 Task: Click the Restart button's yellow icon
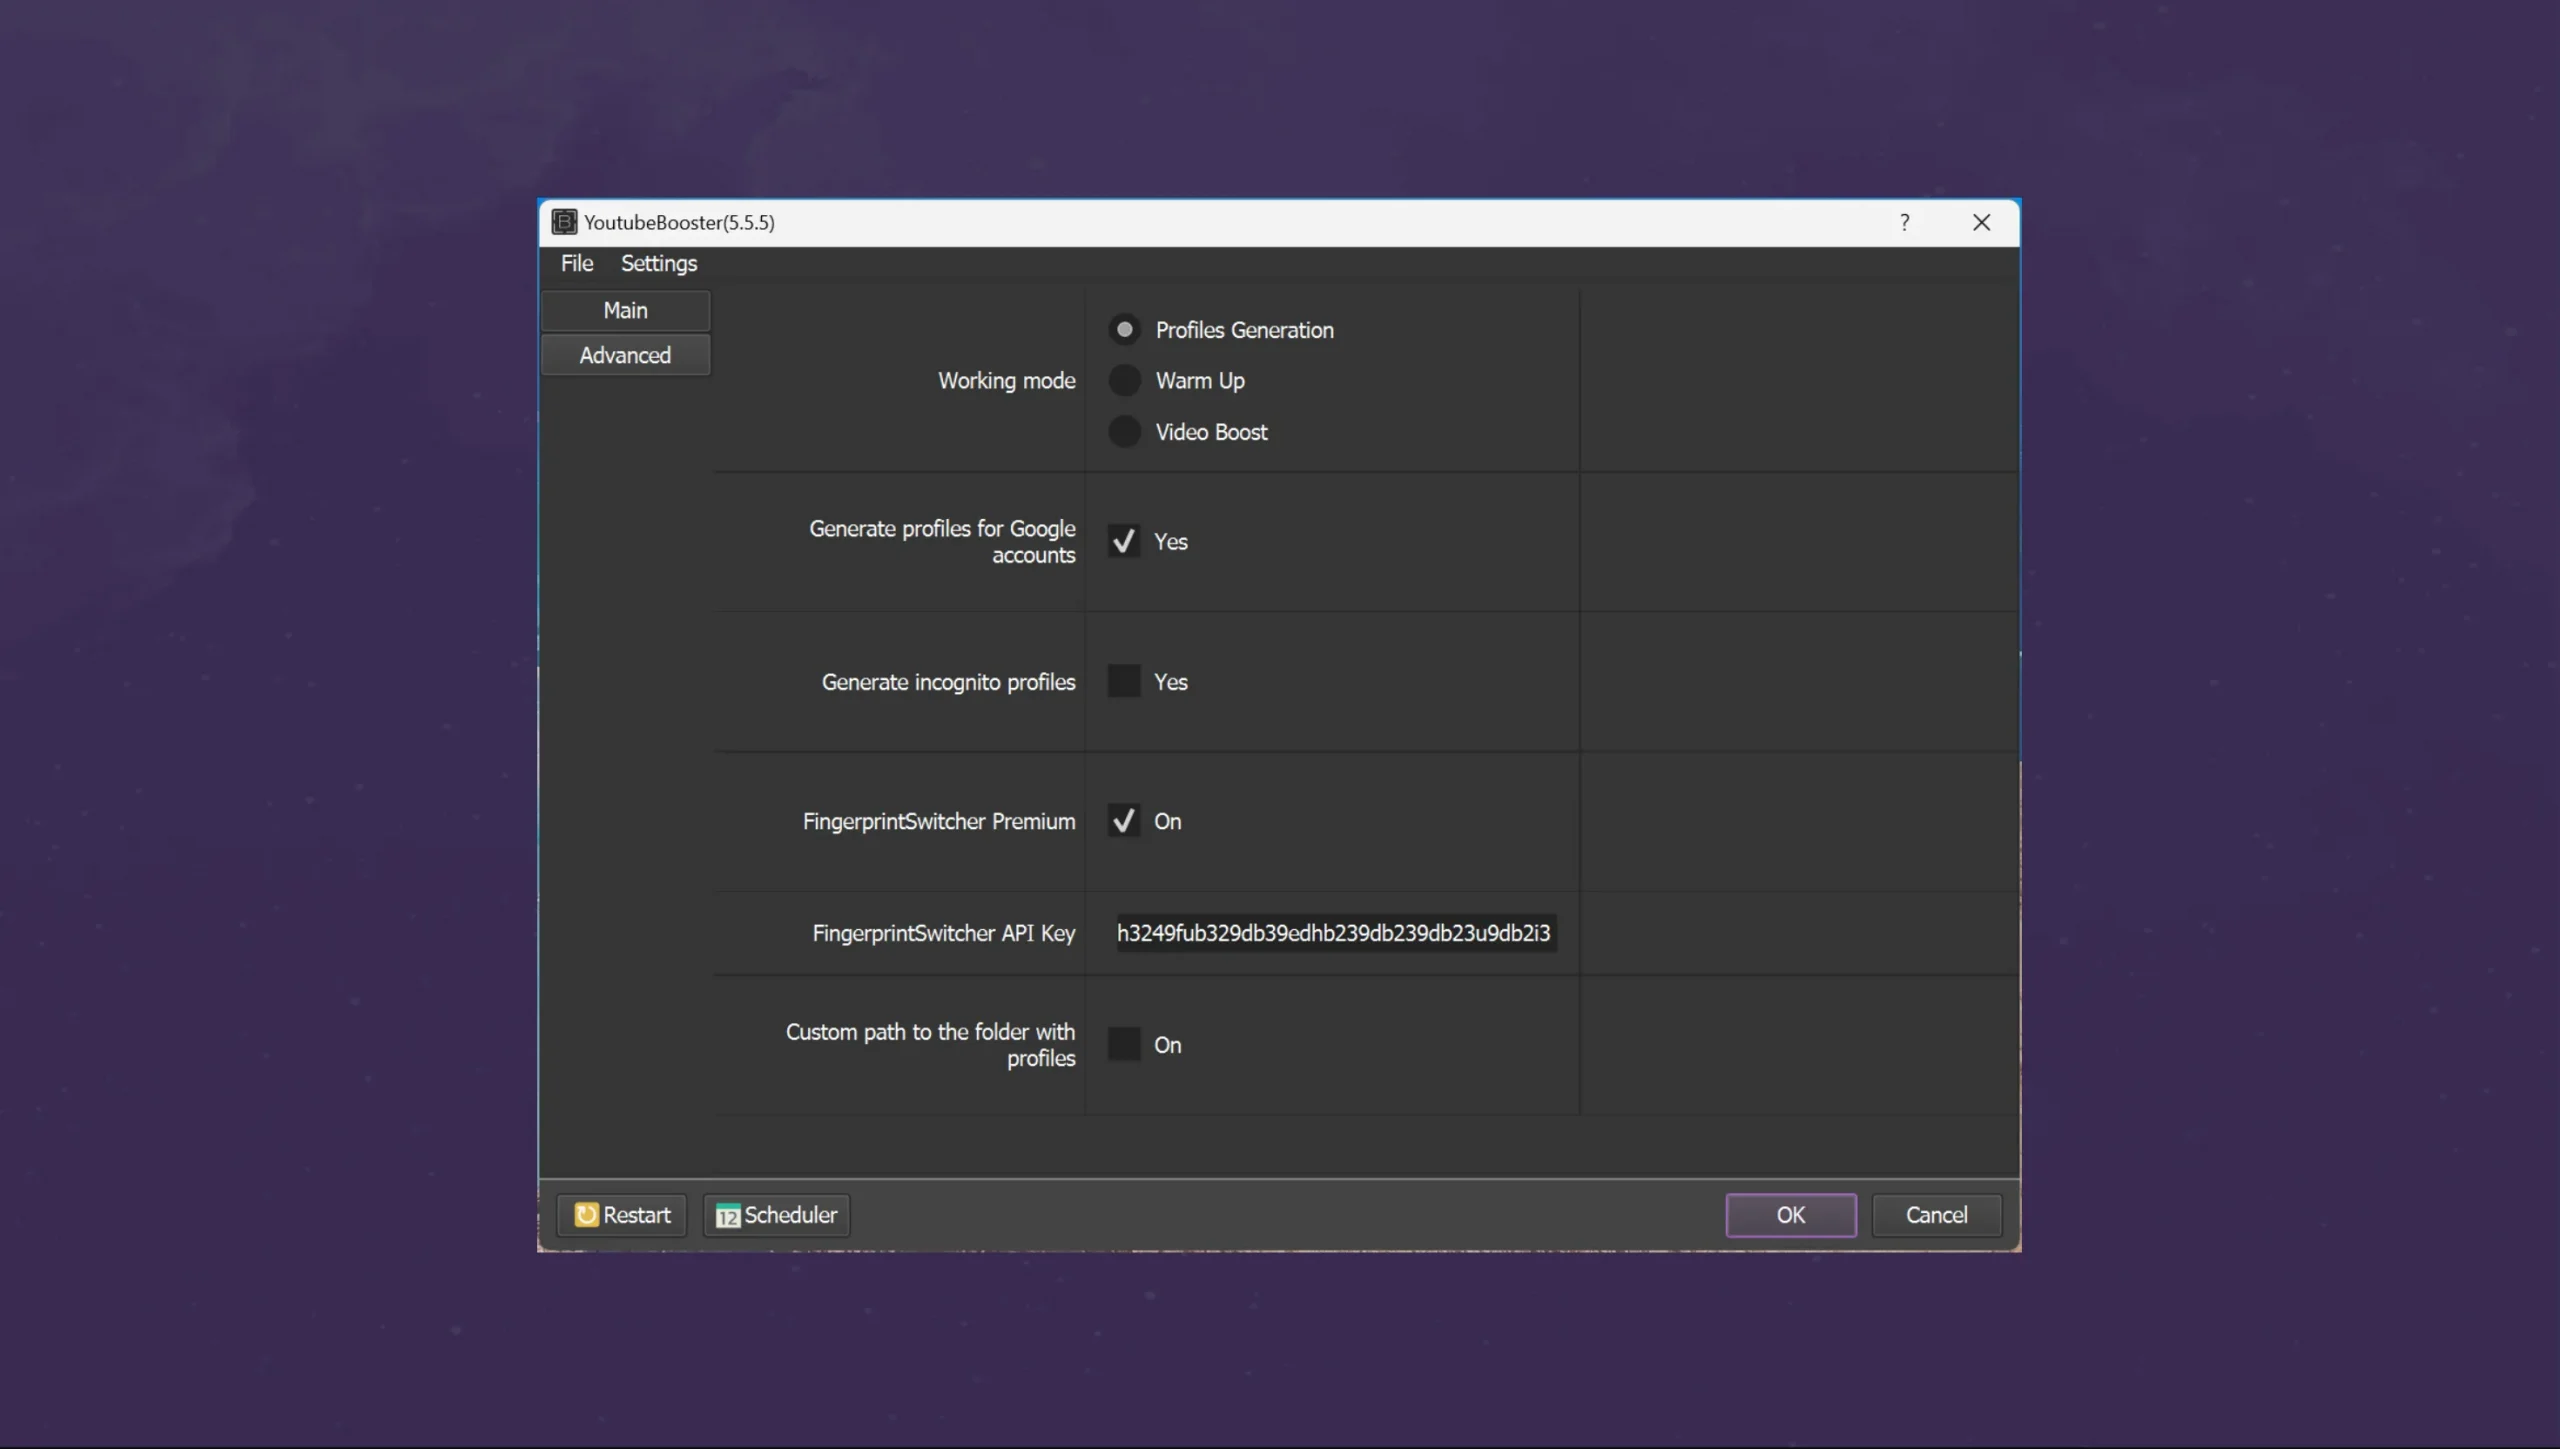pyautogui.click(x=586, y=1214)
